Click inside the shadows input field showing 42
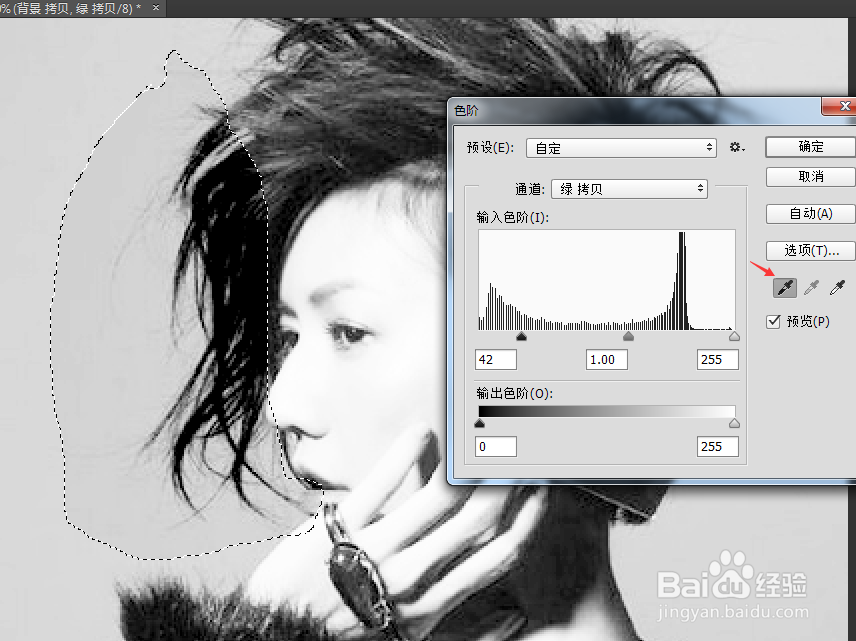Screen dimensions: 856x641 click(495, 359)
